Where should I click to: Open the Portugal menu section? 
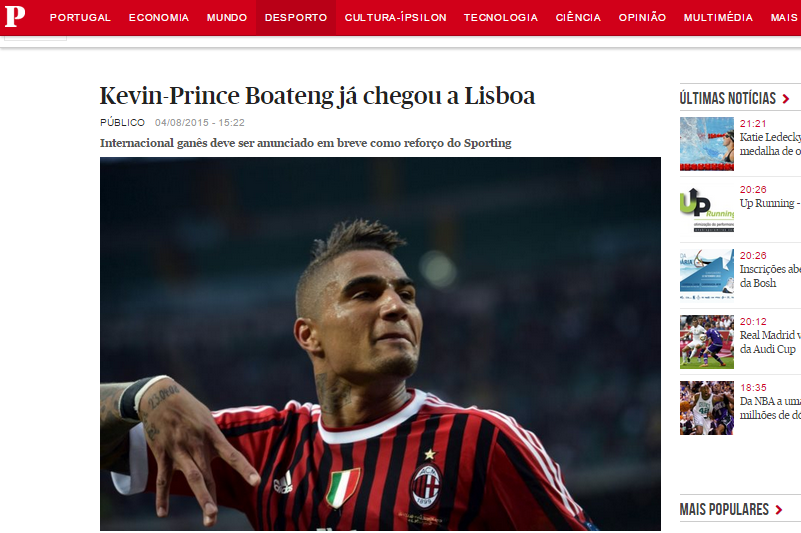click(x=80, y=17)
